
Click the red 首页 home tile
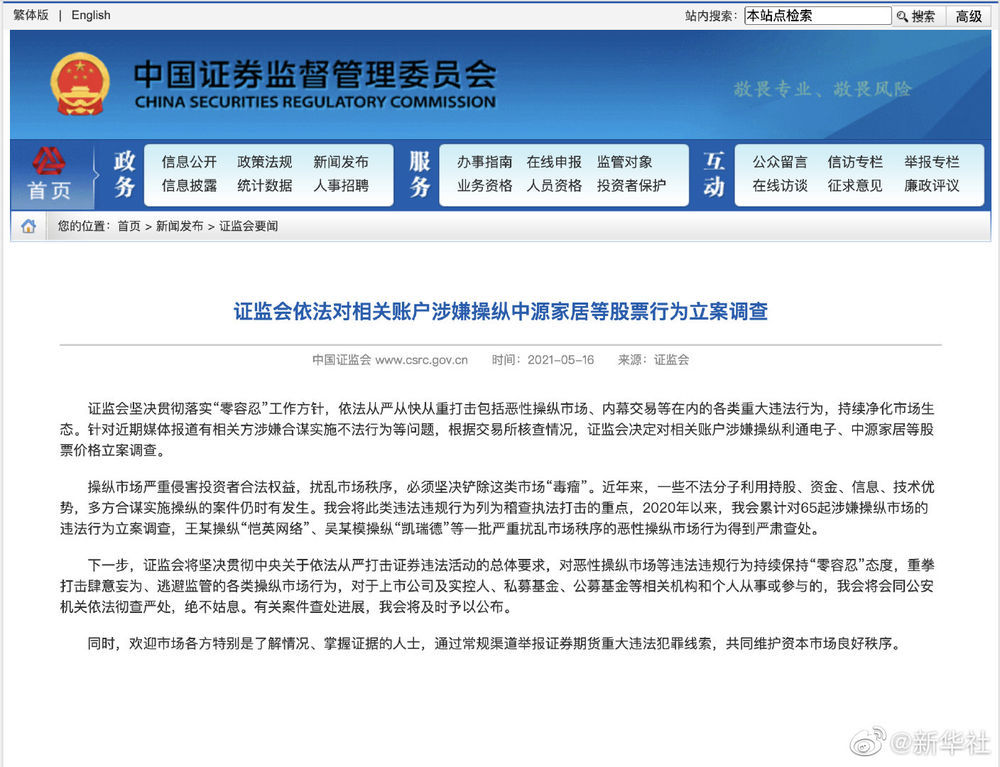click(49, 175)
